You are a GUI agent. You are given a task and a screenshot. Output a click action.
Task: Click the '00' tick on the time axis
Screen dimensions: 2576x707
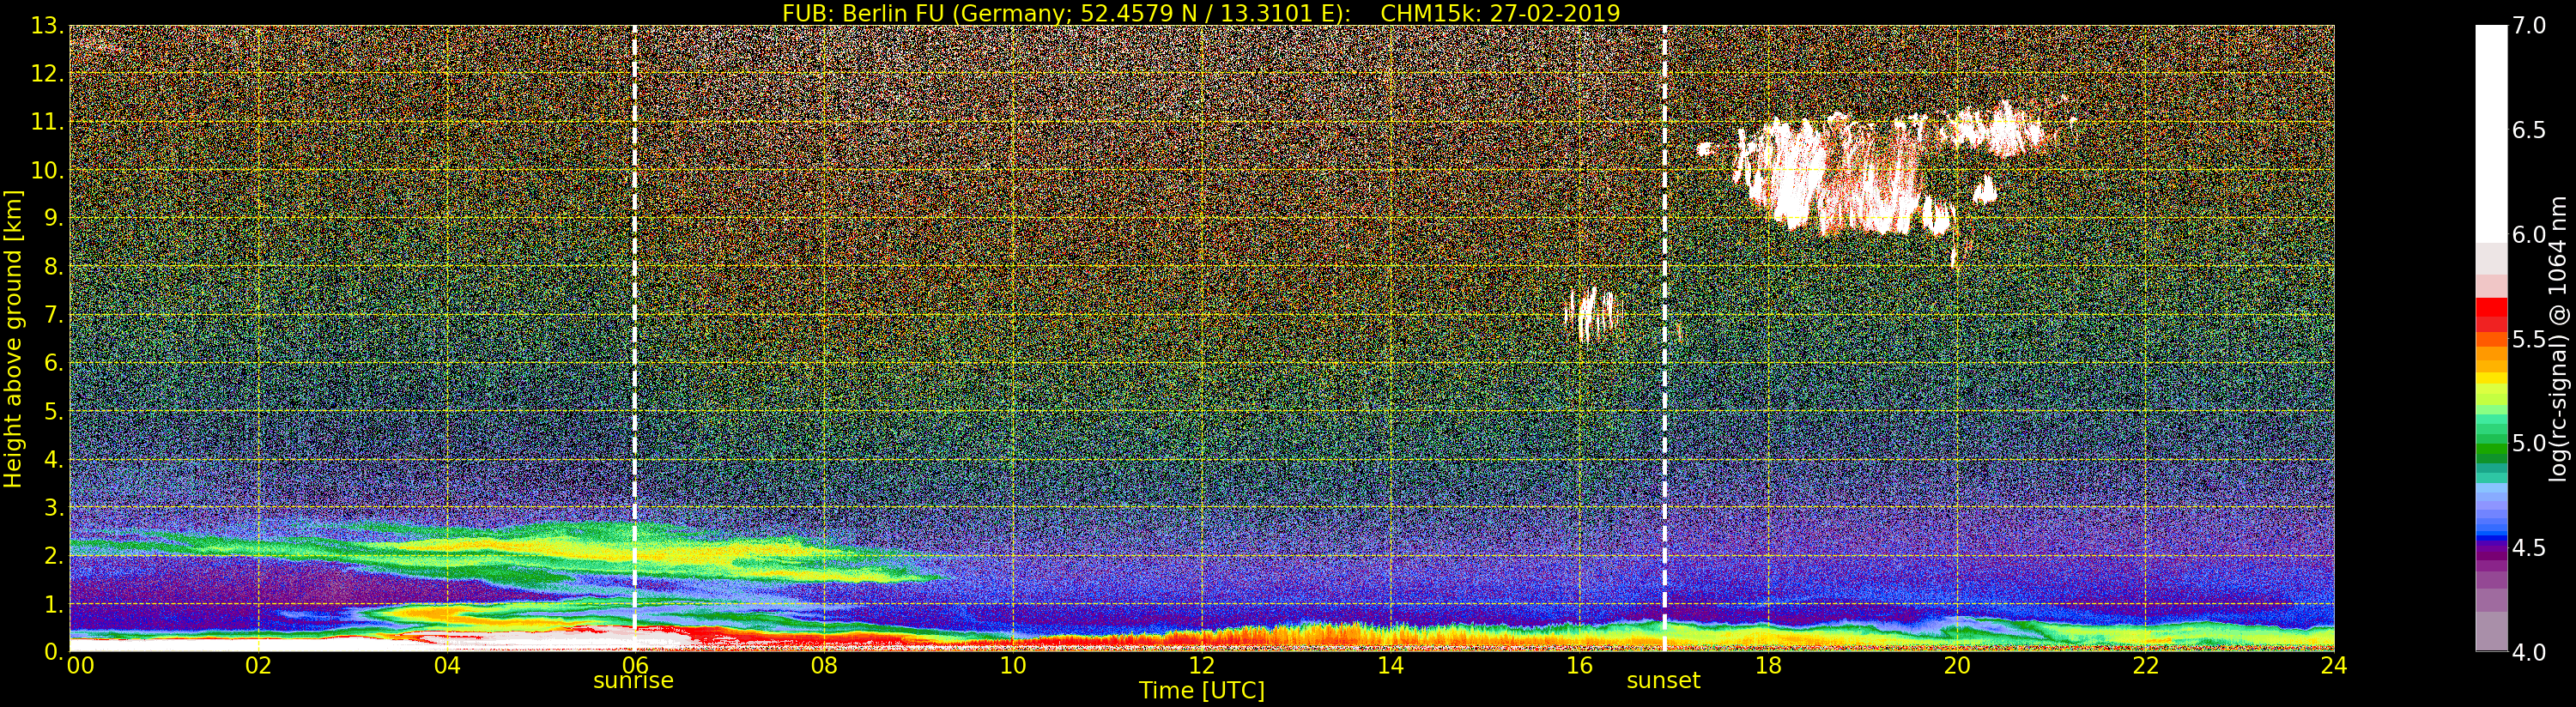pos(80,665)
